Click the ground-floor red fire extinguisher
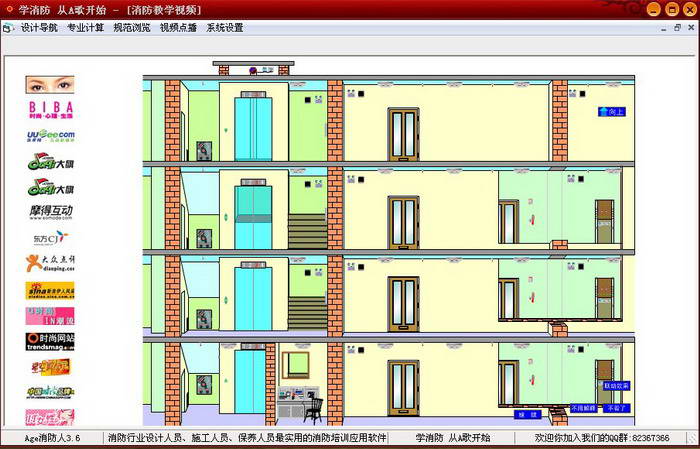 tap(532, 380)
